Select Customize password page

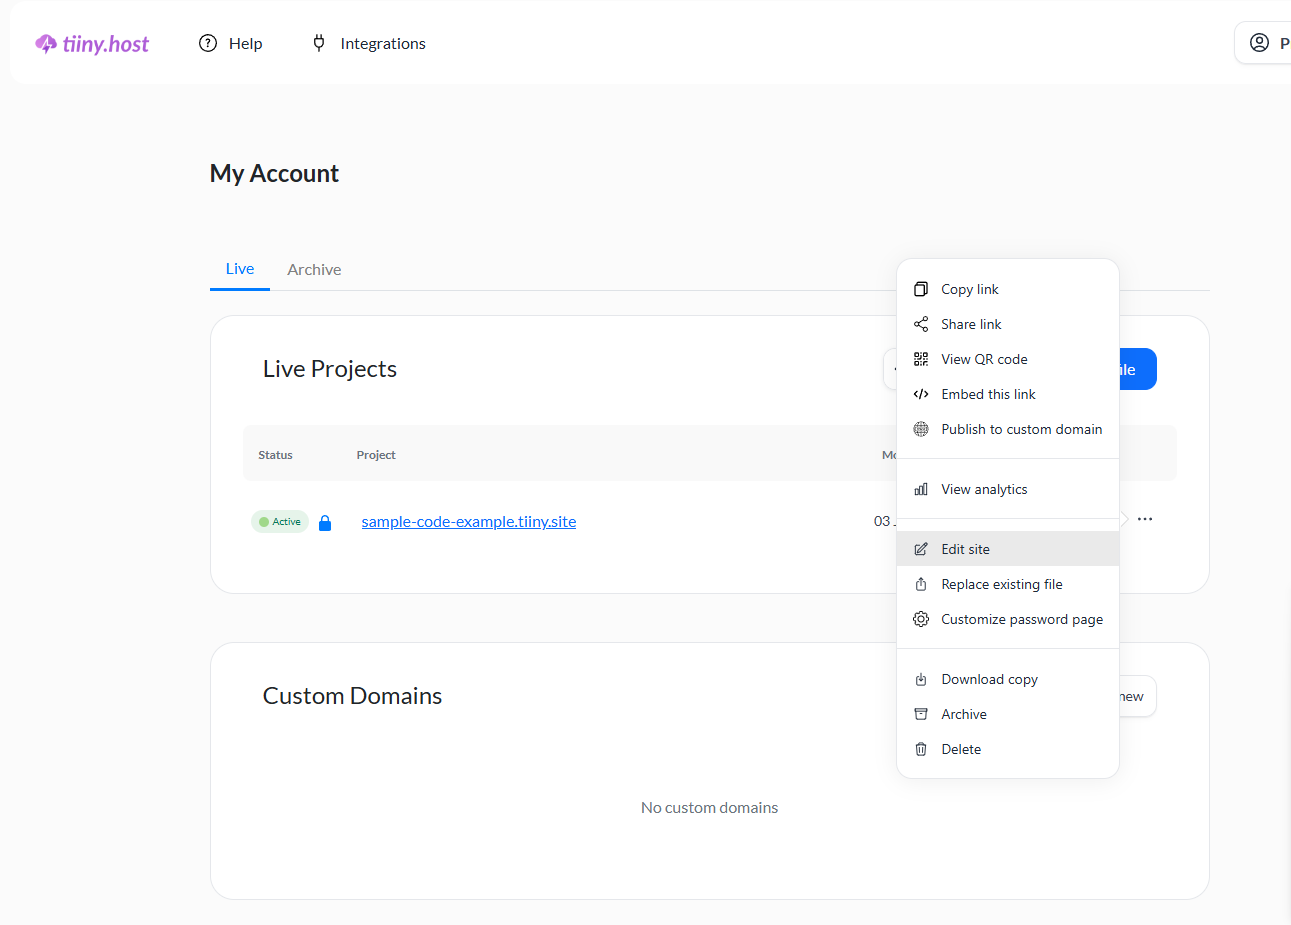point(1021,619)
